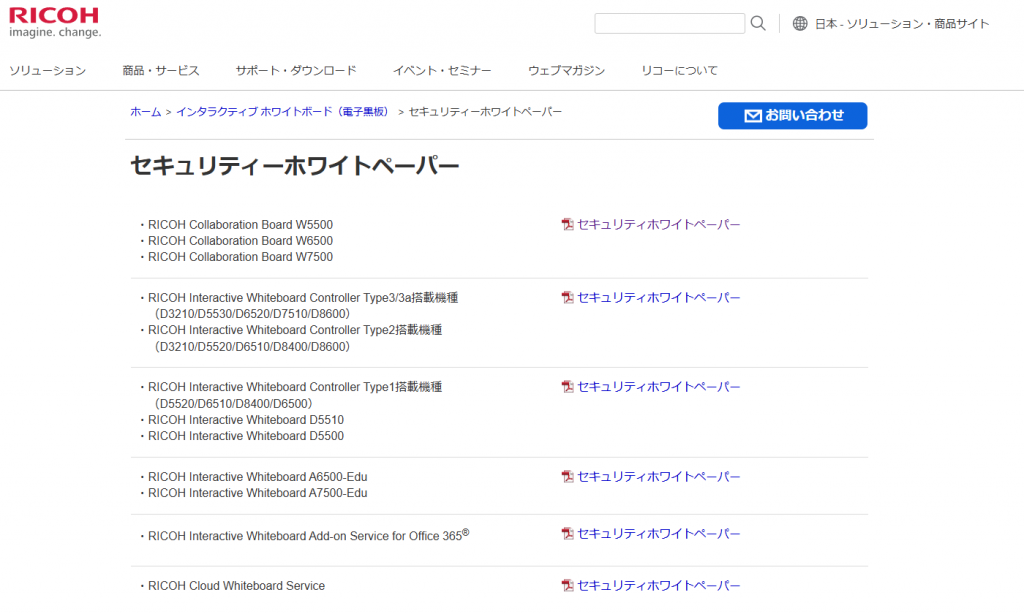1024x614 pixels.
Task: Click PDF icon for Controller Type1 row
Action: tap(568, 387)
